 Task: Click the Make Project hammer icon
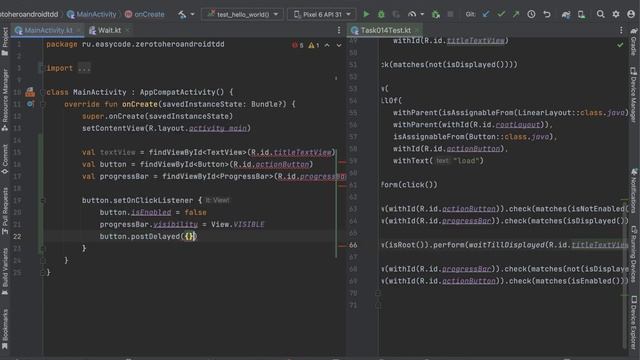(182, 14)
